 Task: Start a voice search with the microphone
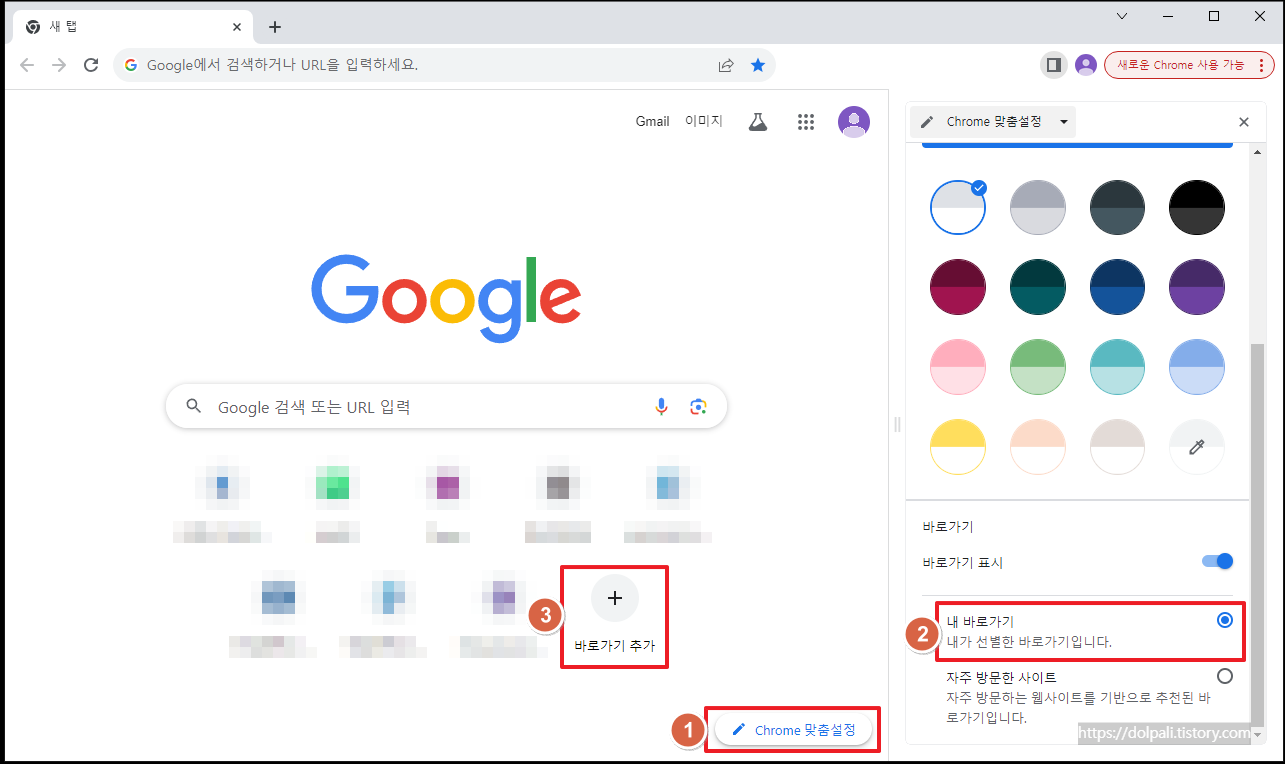click(x=661, y=406)
